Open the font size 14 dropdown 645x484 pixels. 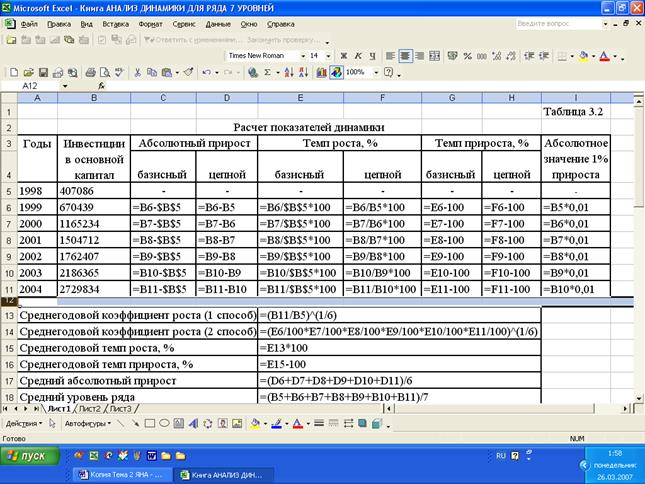[x=328, y=56]
